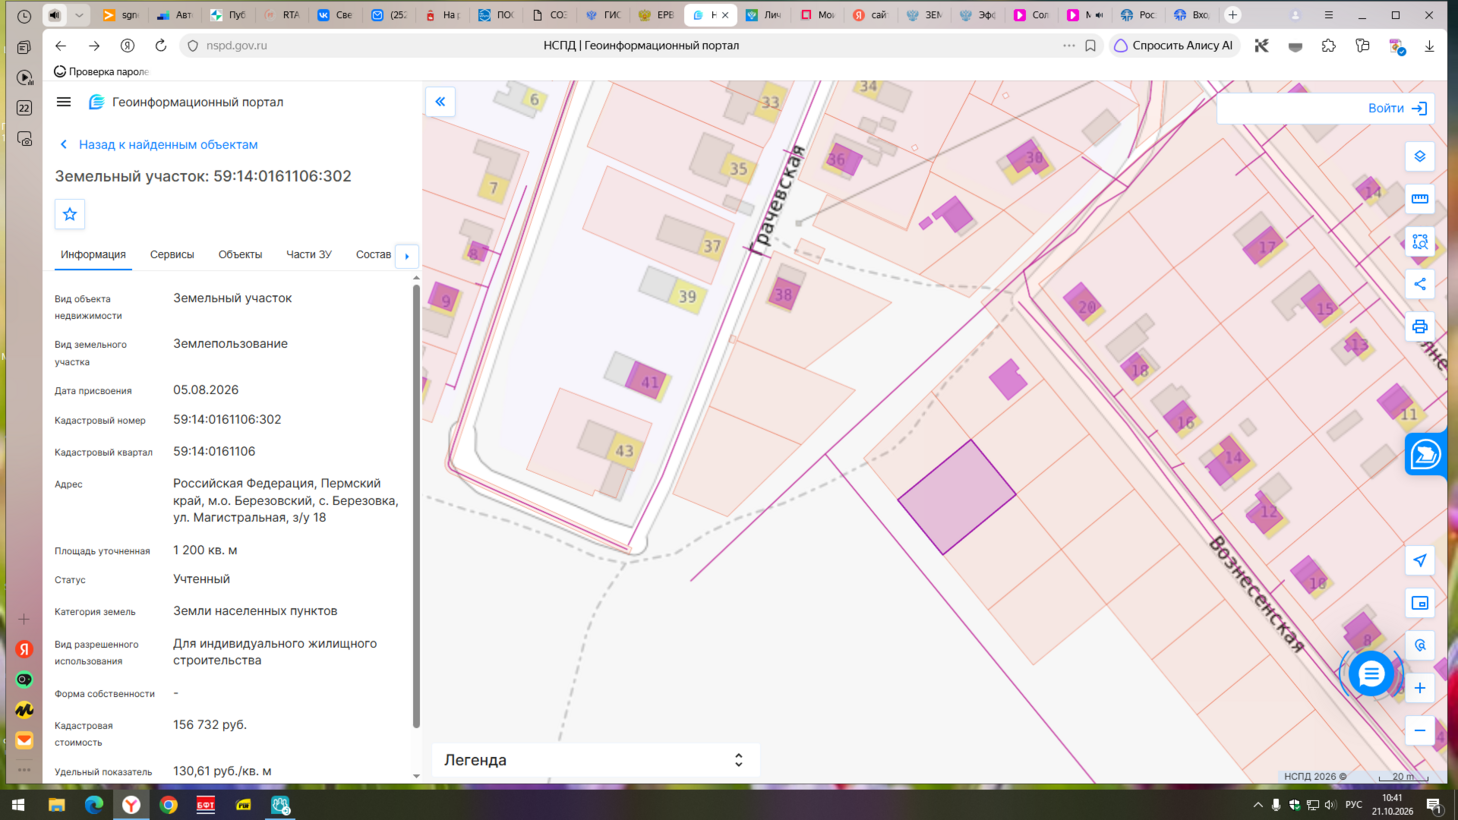Click the РУС keyboard language indicator
The image size is (1458, 820).
(1354, 805)
